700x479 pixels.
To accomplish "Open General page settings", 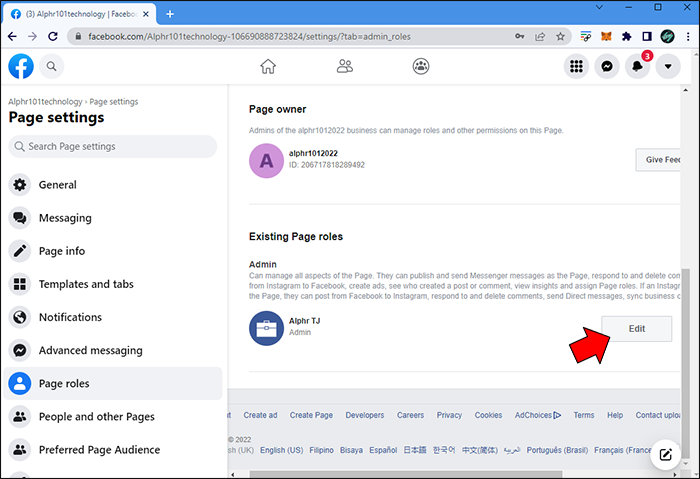I will click(x=112, y=185).
